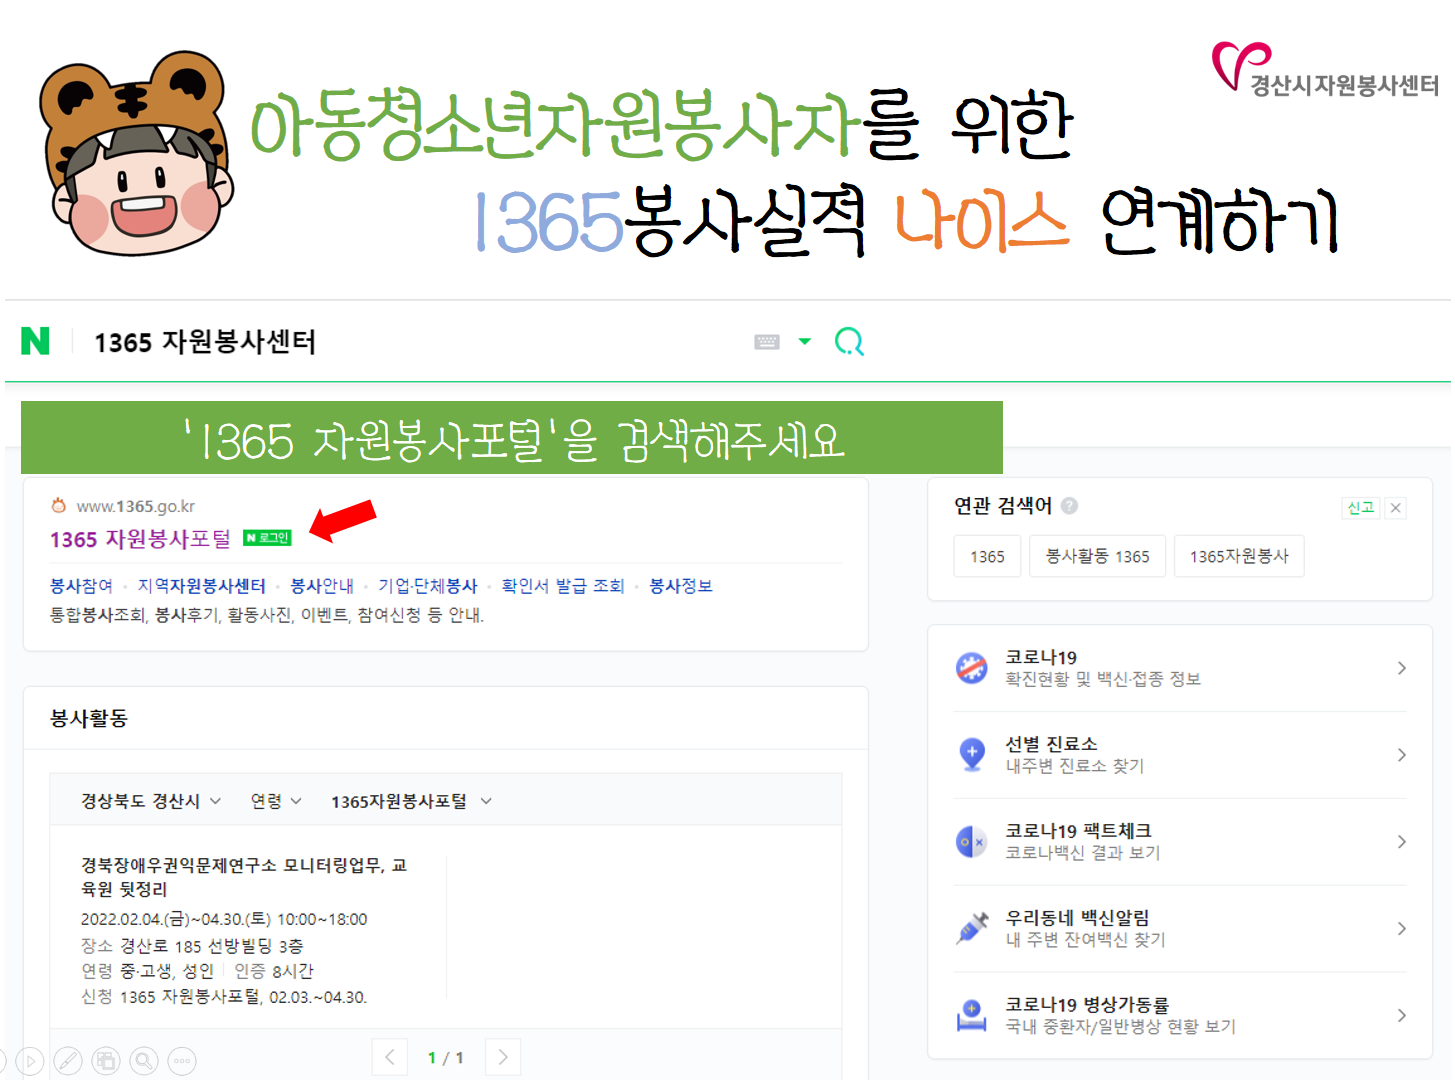Click the zoom magnifier presentation control
This screenshot has height=1080, width=1455.
(144, 1060)
